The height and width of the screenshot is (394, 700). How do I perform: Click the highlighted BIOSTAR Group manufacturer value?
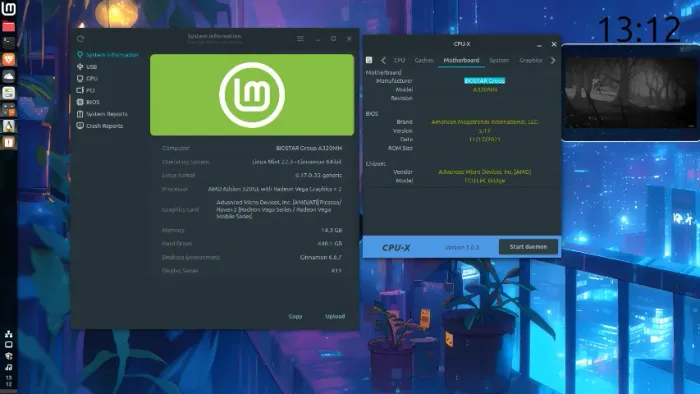[484, 81]
